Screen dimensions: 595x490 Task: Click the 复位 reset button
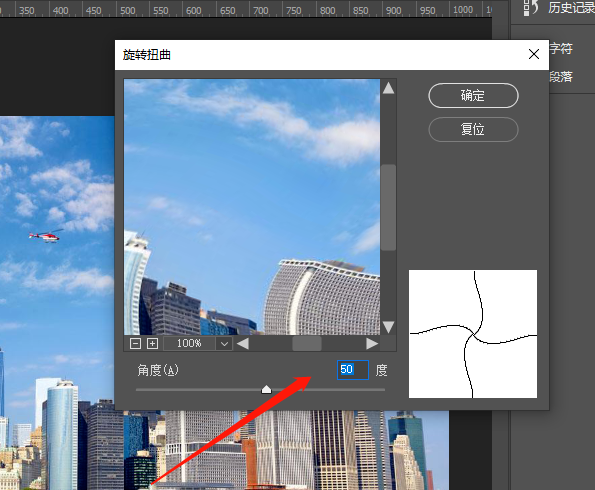[473, 129]
